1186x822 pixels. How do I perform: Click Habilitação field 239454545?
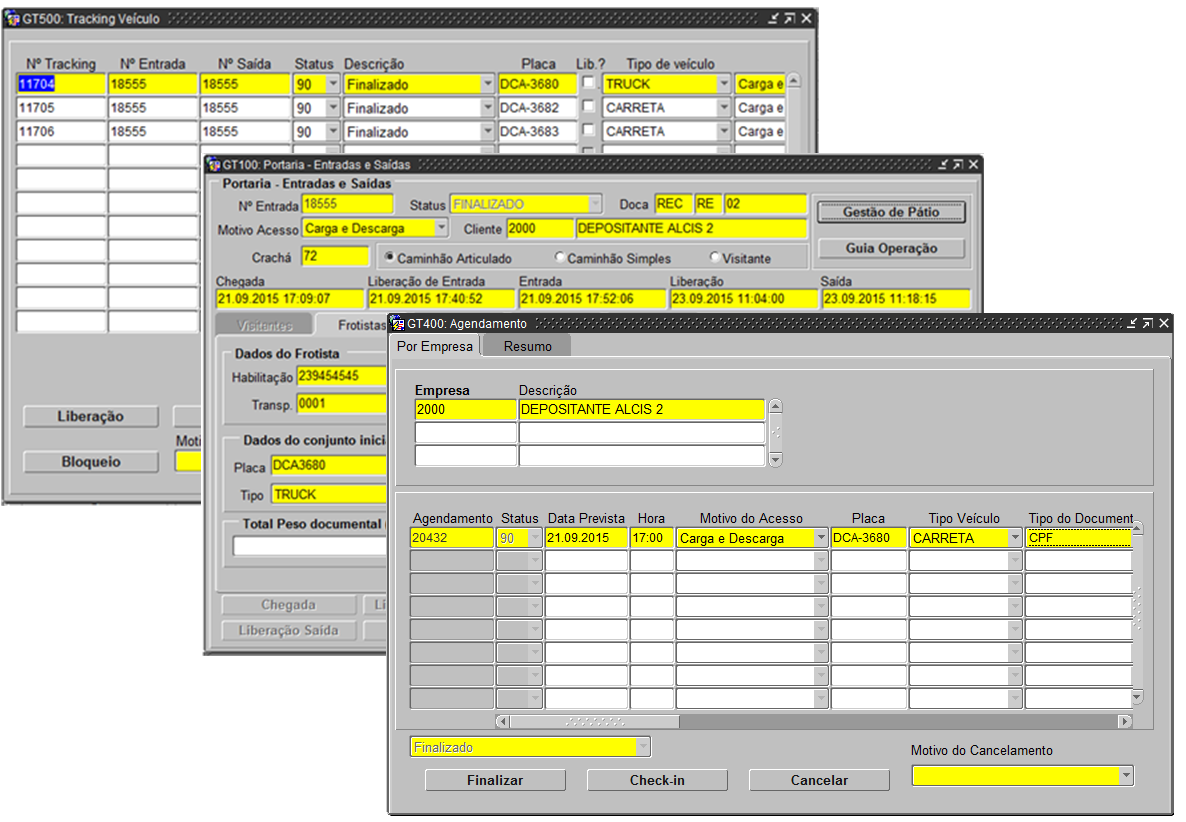click(x=342, y=376)
